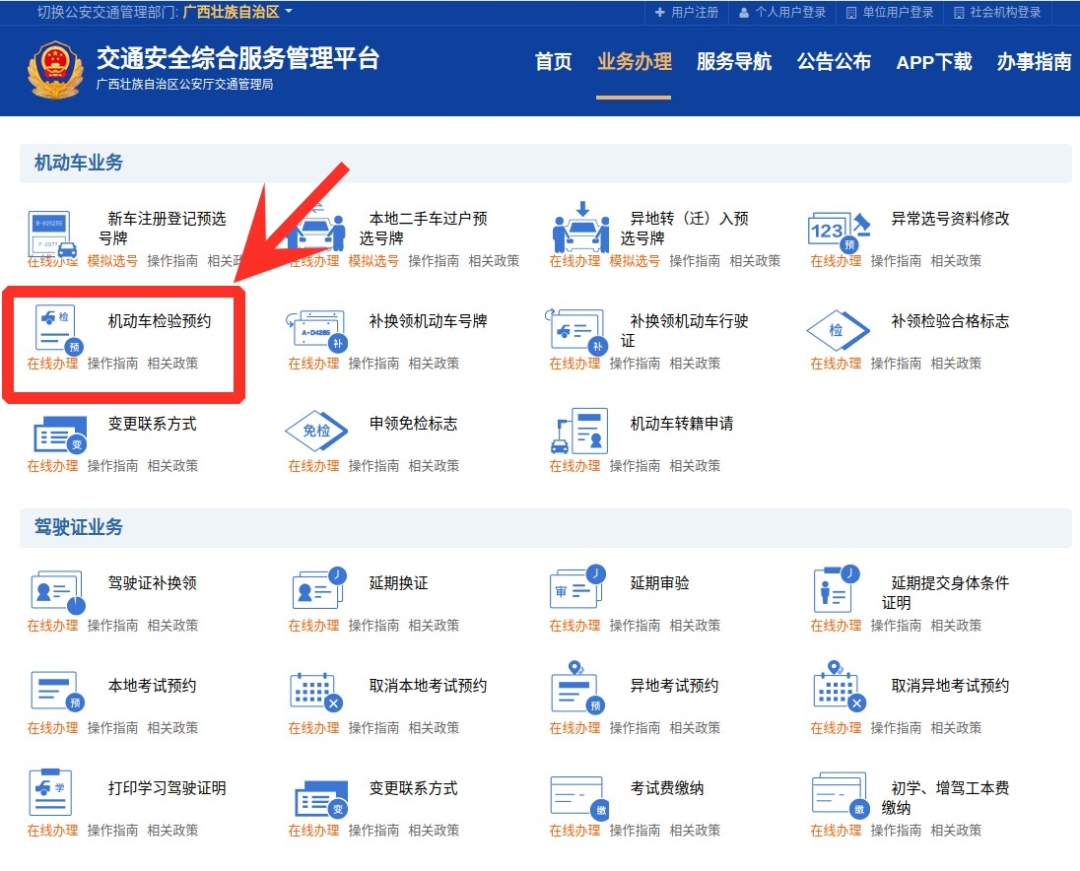Image resolution: width=1080 pixels, height=871 pixels.
Task: Click the 用户注册 link
Action: (687, 13)
